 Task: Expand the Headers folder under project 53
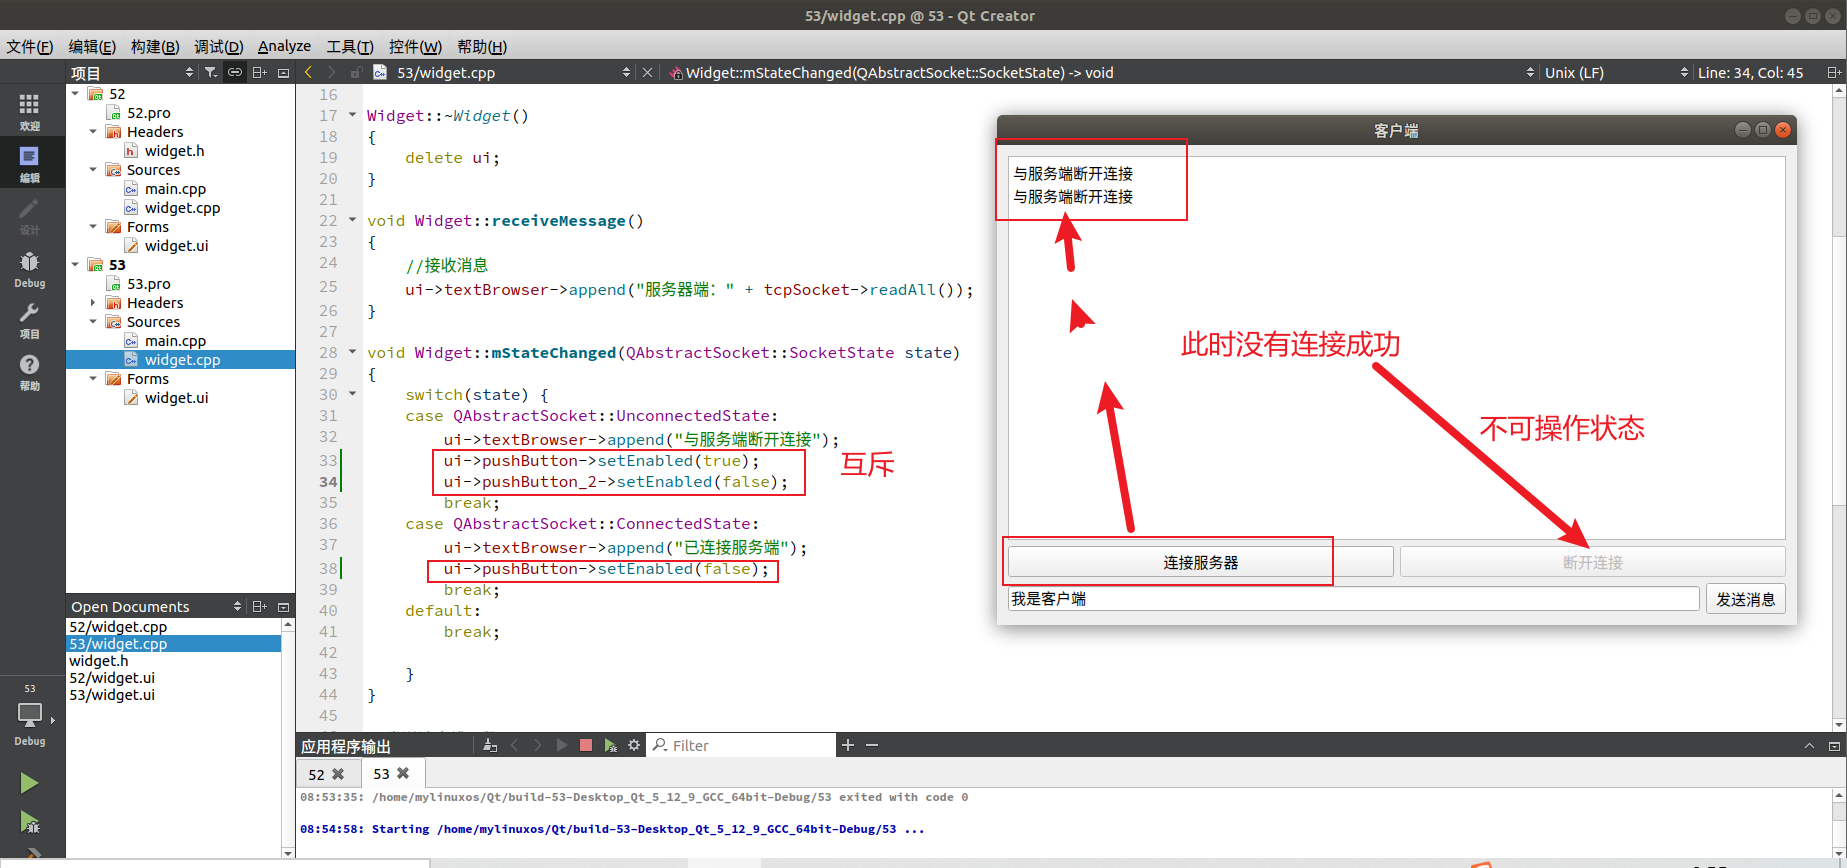(93, 302)
